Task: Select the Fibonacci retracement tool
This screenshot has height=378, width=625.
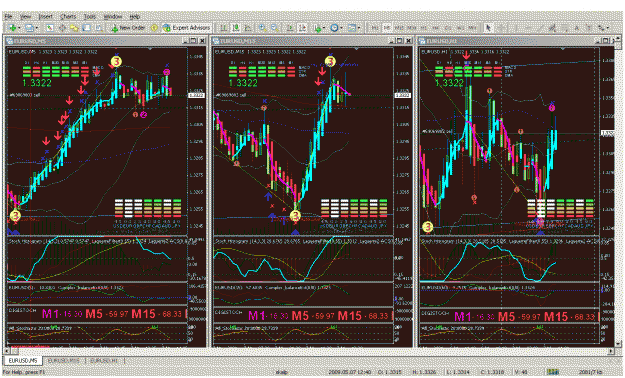Action: (565, 28)
